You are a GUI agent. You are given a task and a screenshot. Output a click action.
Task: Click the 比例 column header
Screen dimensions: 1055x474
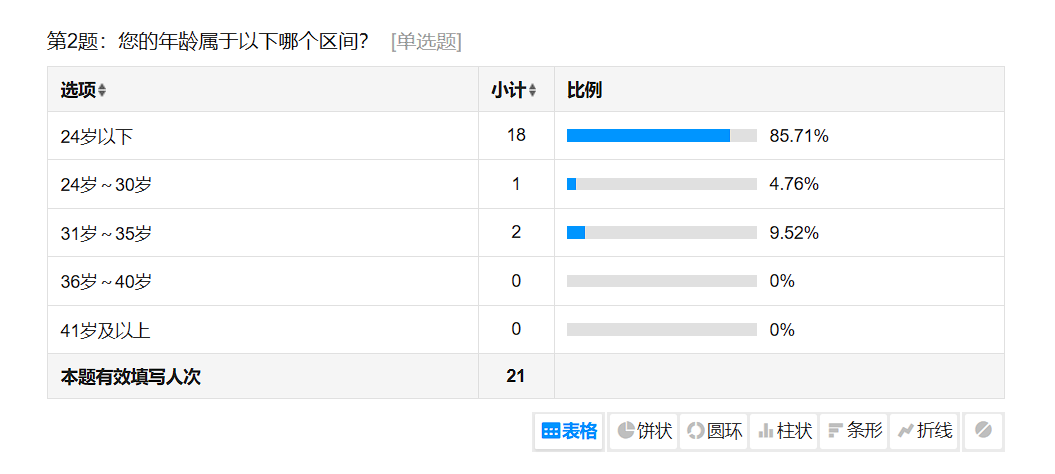[584, 90]
